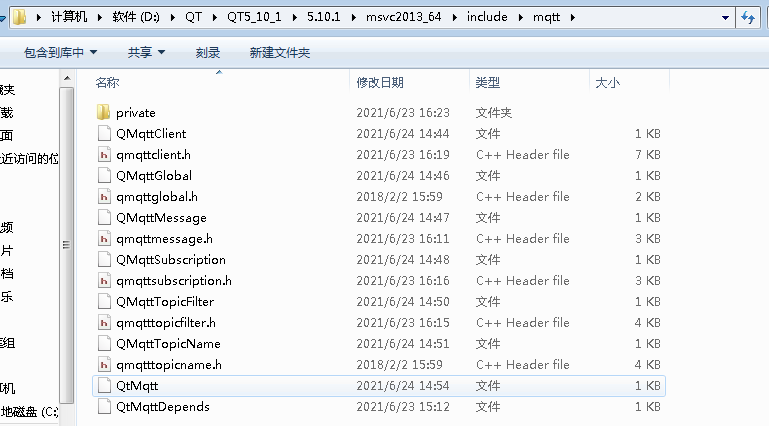Refresh the folder view
This screenshot has width=769, height=426.
click(x=748, y=18)
